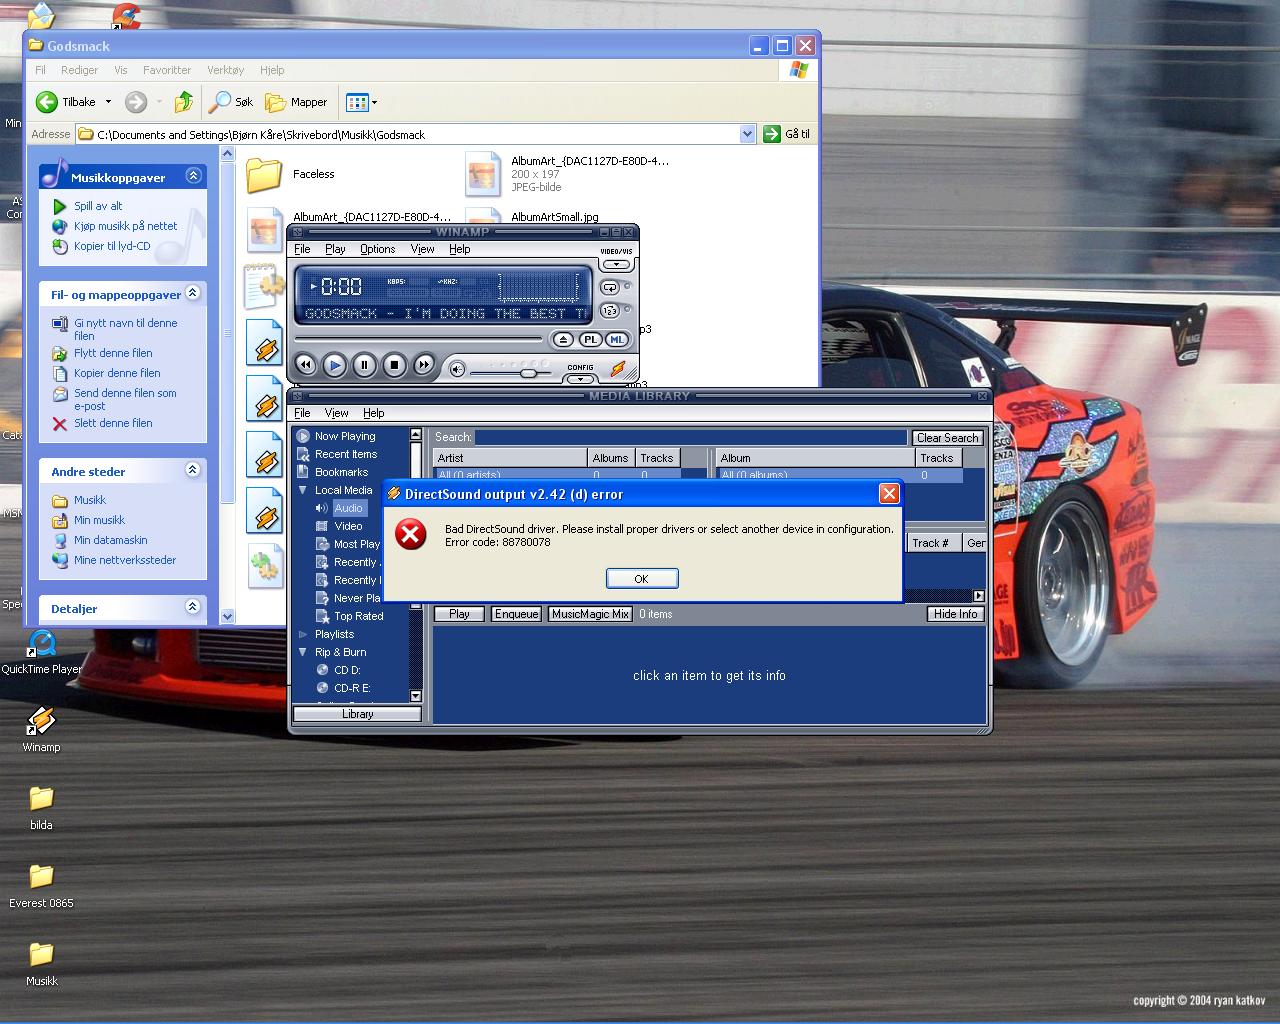Image resolution: width=1280 pixels, height=1024 pixels.
Task: Toggle shuffle mode in Winamp
Action: point(610,311)
